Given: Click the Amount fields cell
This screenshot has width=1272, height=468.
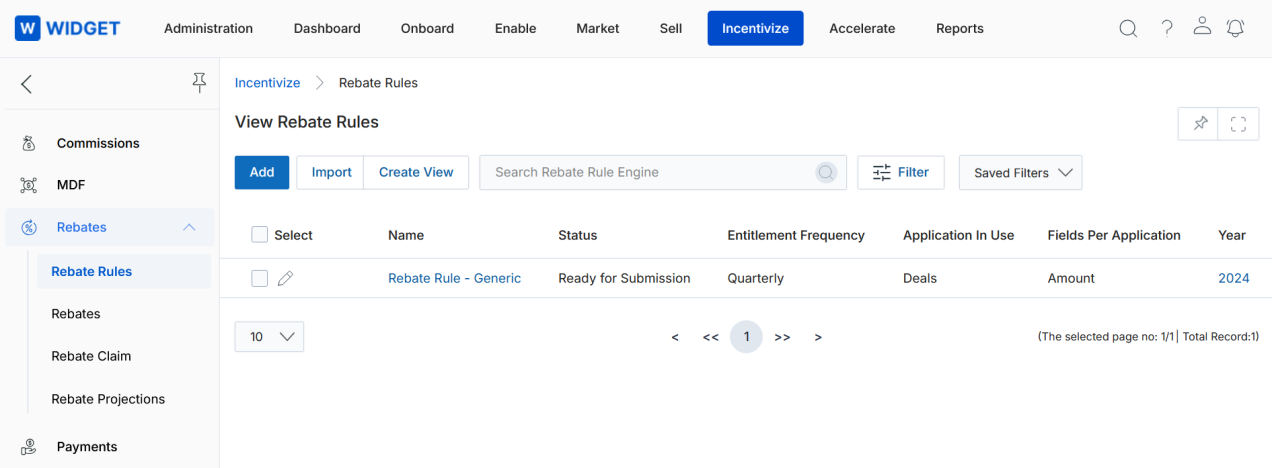Looking at the screenshot, I should (x=1071, y=278).
